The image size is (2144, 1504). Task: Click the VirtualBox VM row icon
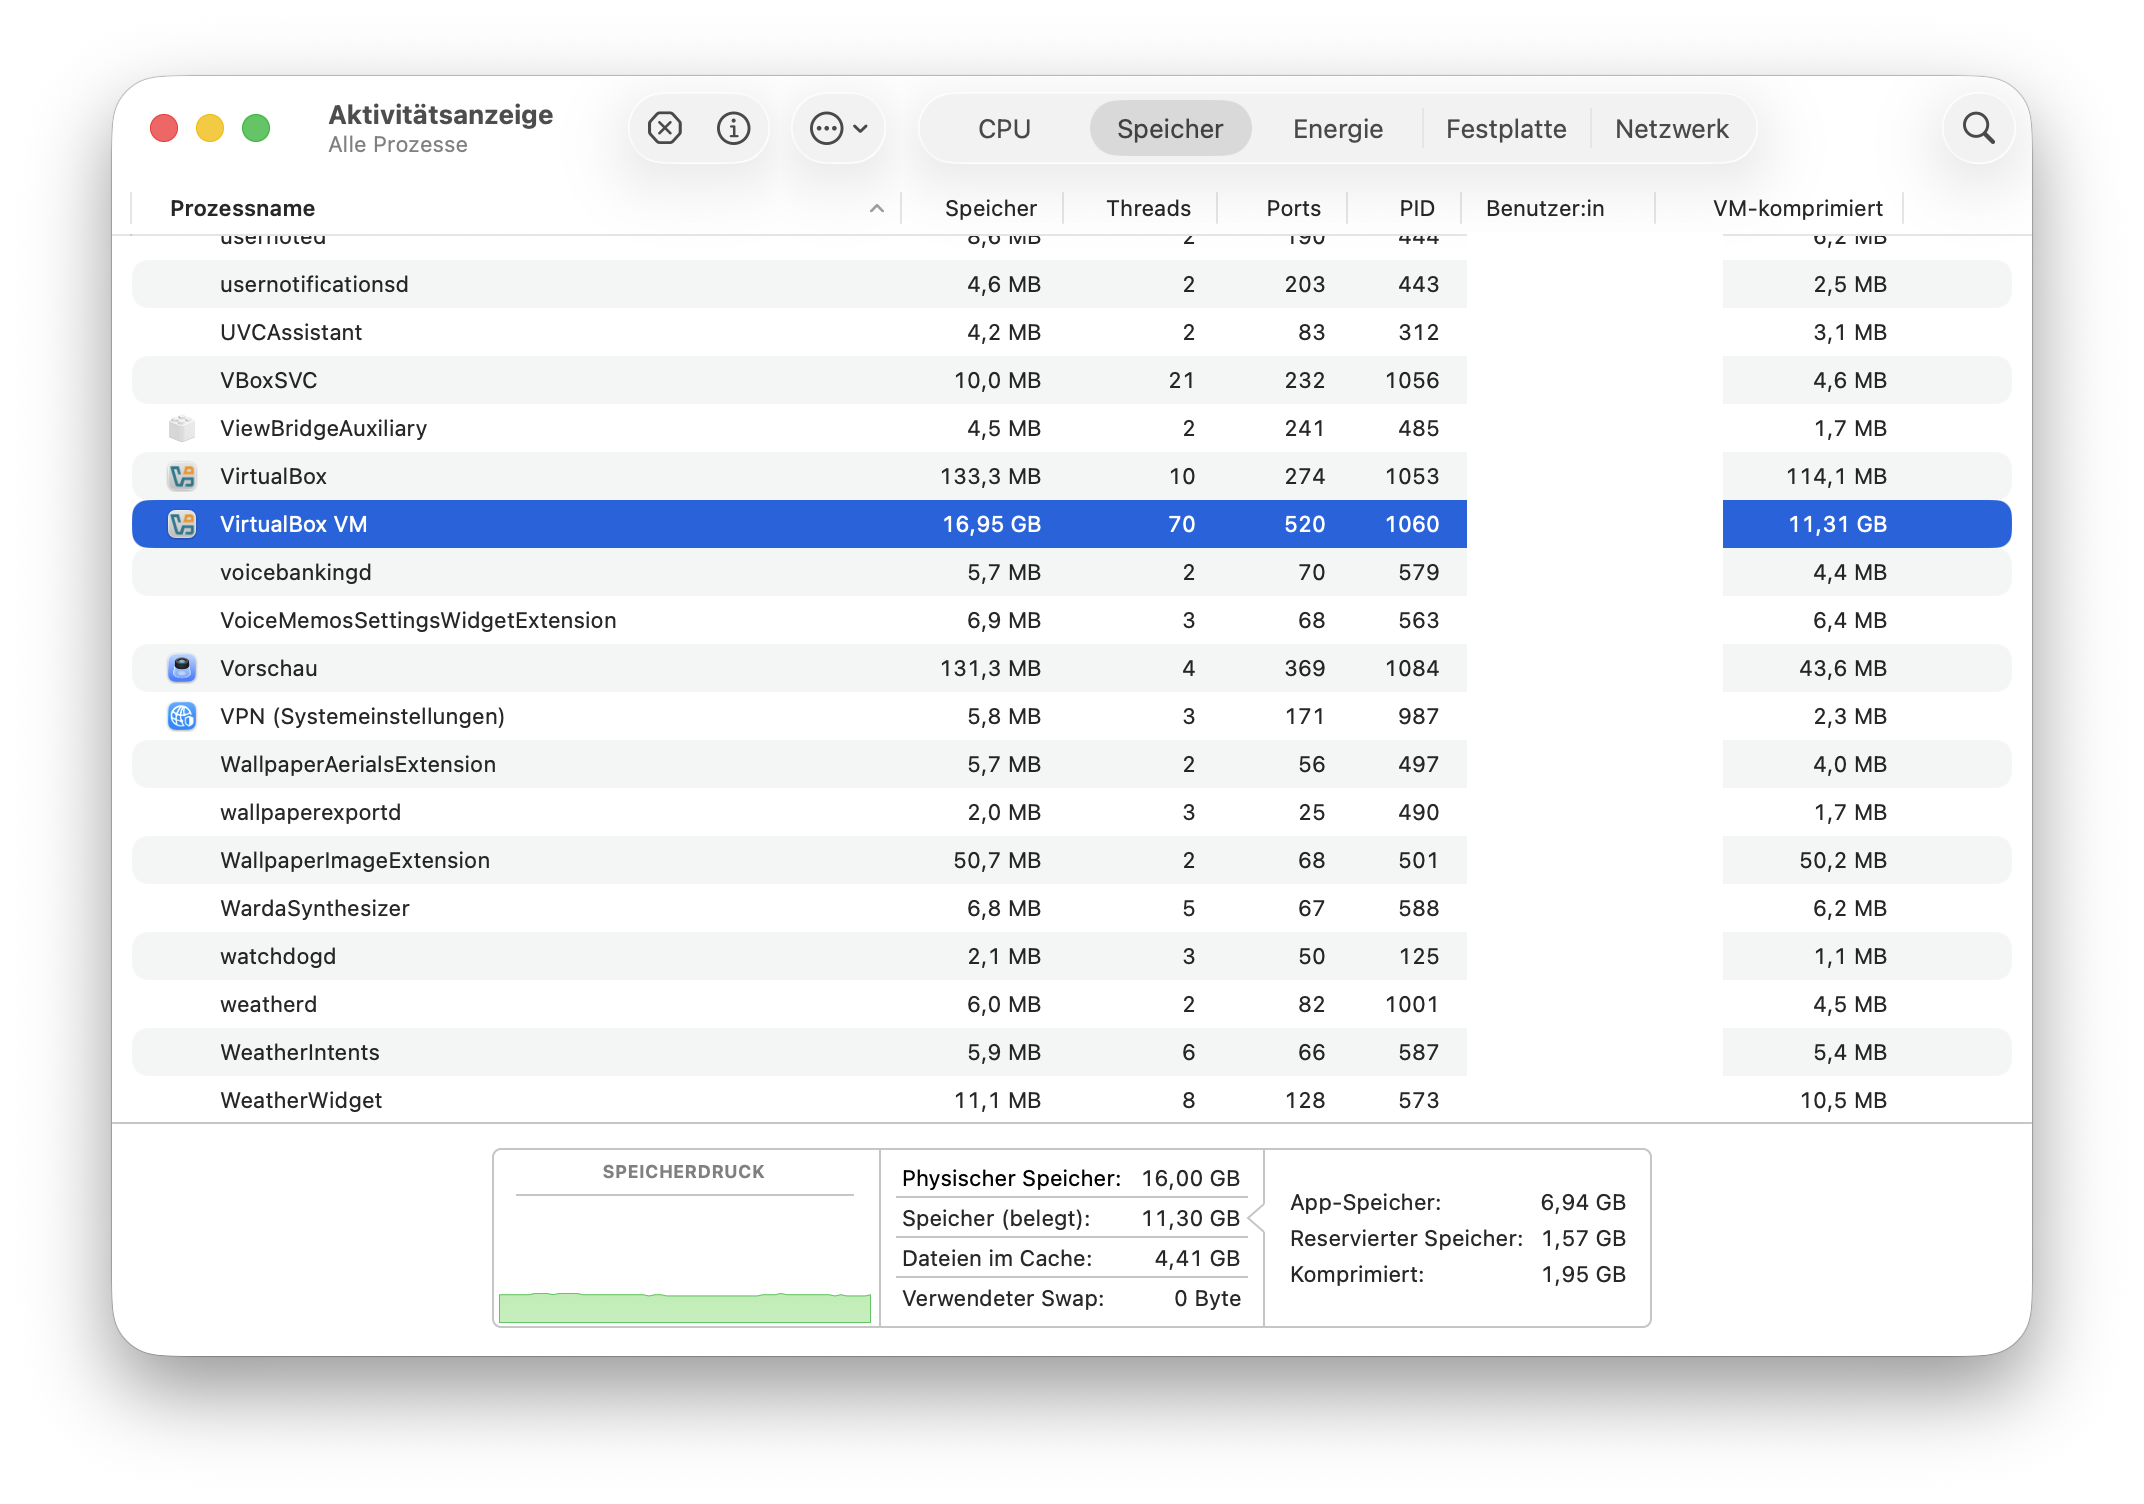tap(182, 524)
